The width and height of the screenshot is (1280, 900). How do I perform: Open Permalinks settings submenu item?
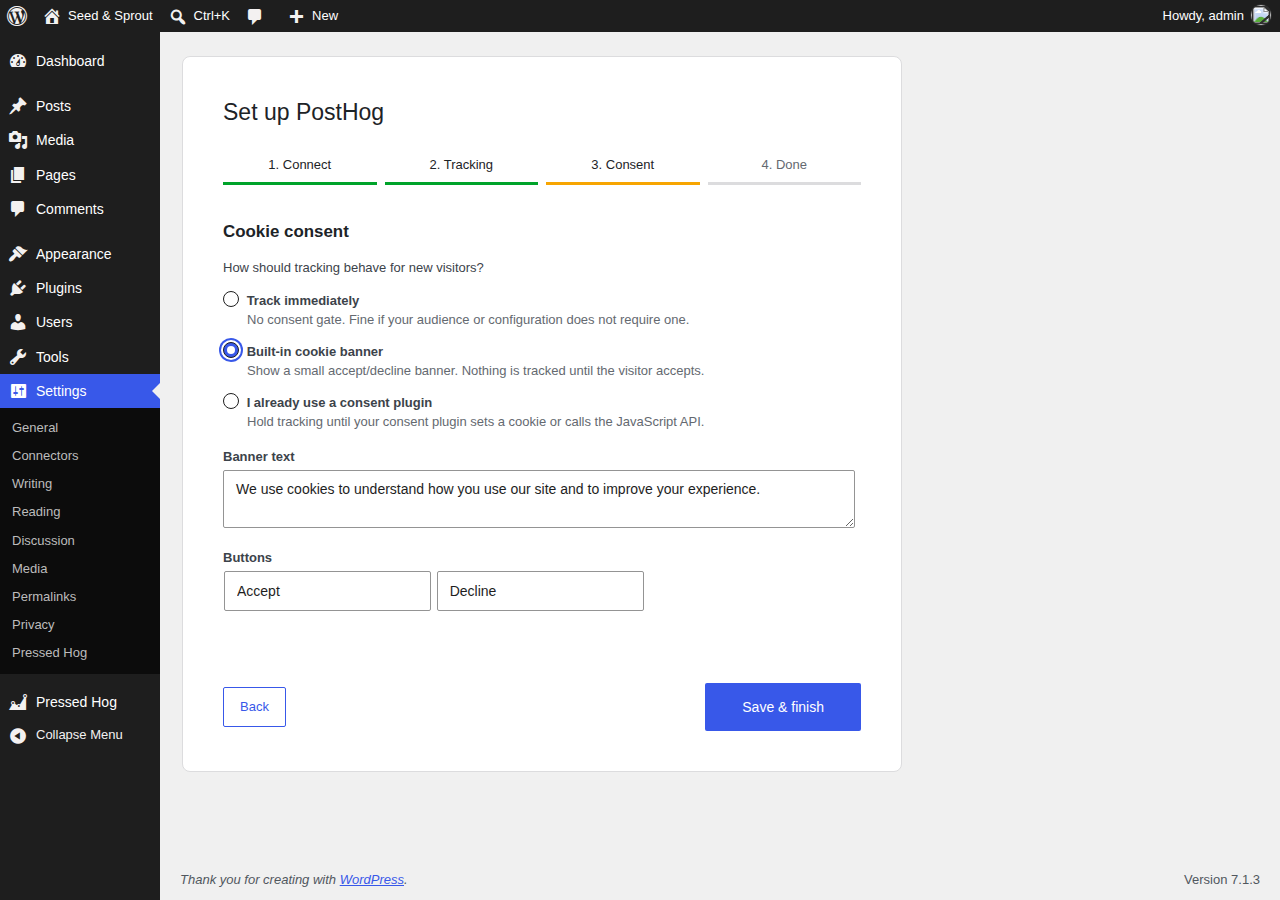tap(44, 596)
